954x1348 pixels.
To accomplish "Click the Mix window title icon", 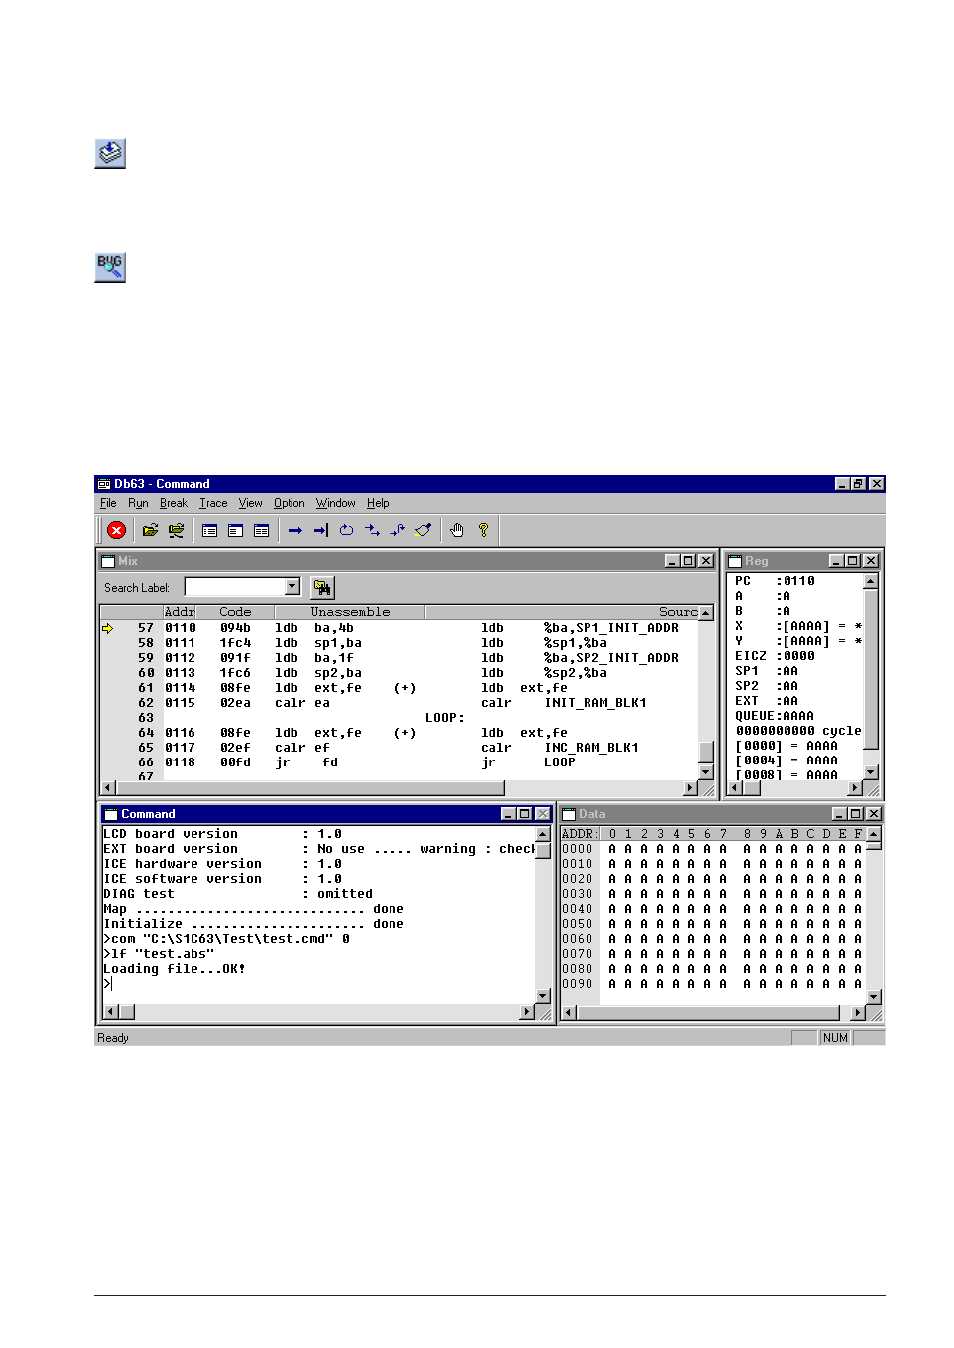I will [108, 561].
